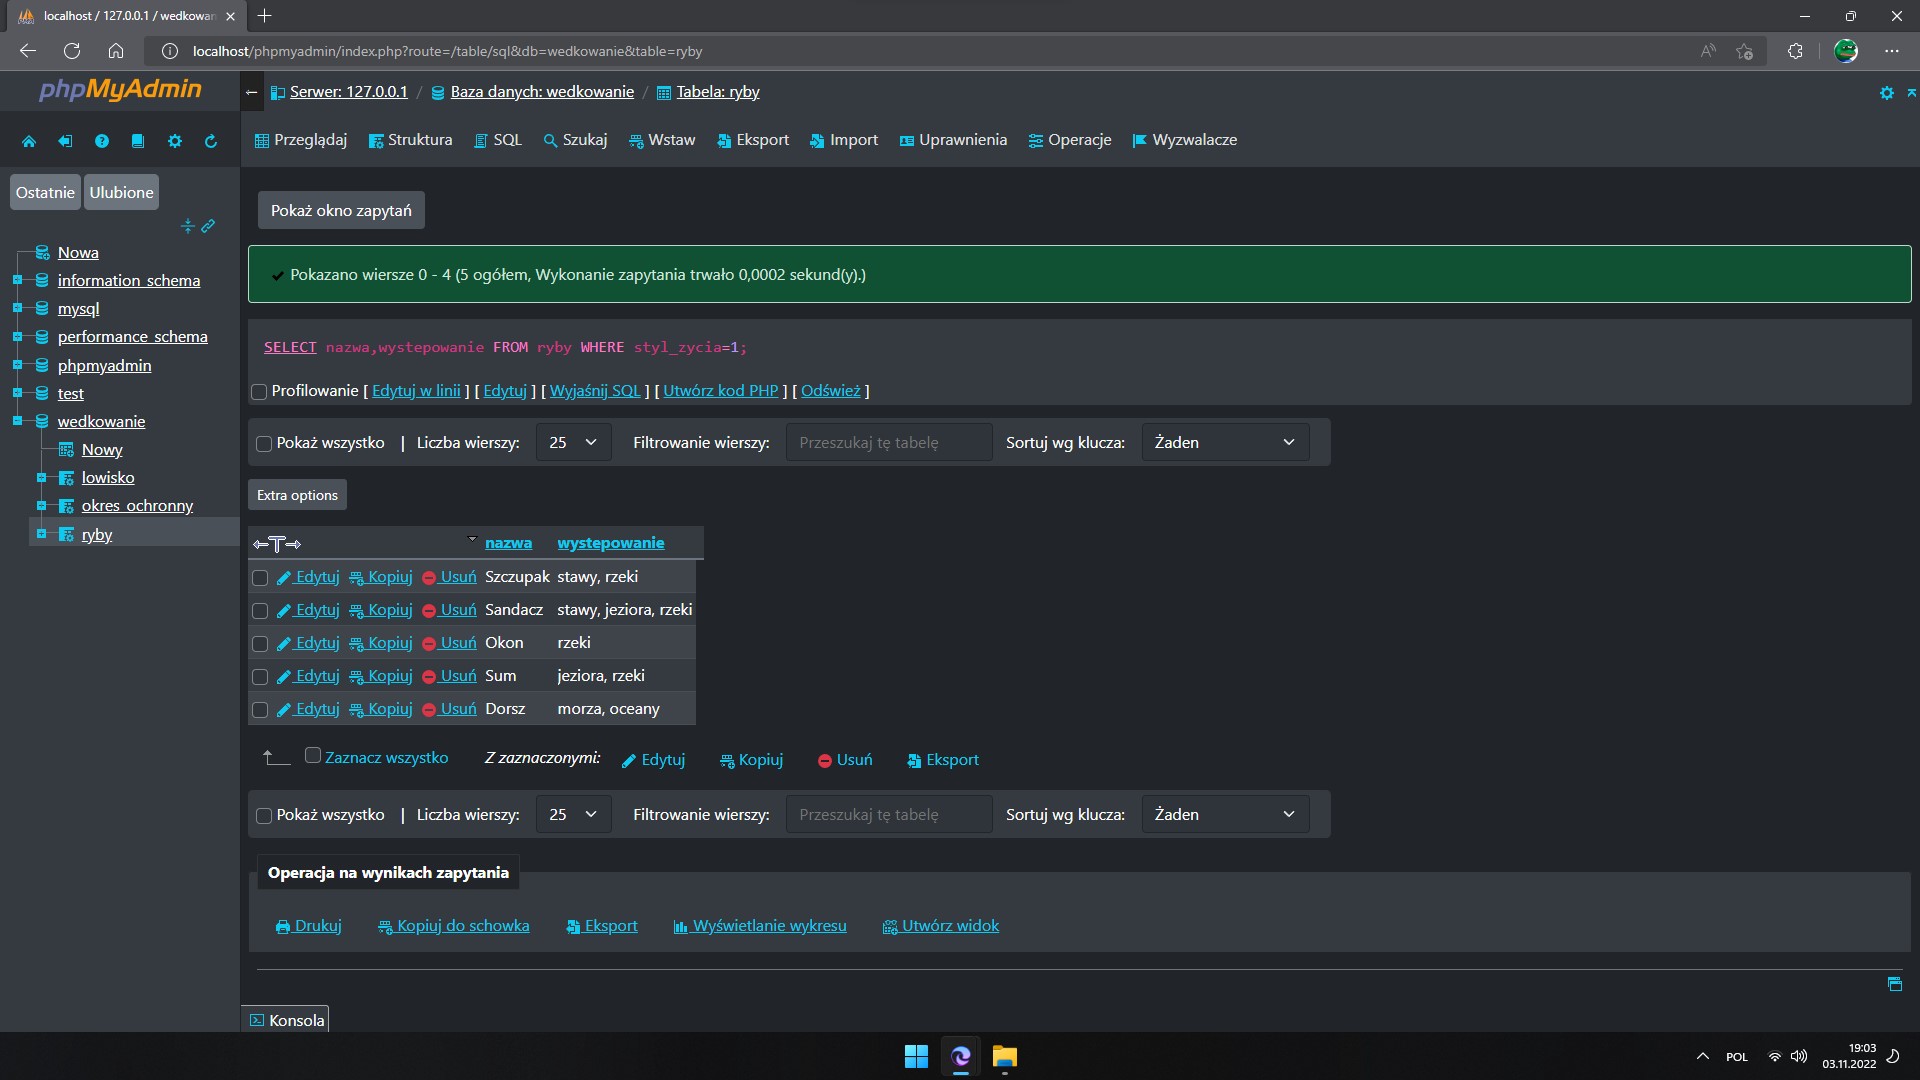The width and height of the screenshot is (1920, 1080).
Task: Open the Wyzwalacze tab
Action: (x=1185, y=140)
